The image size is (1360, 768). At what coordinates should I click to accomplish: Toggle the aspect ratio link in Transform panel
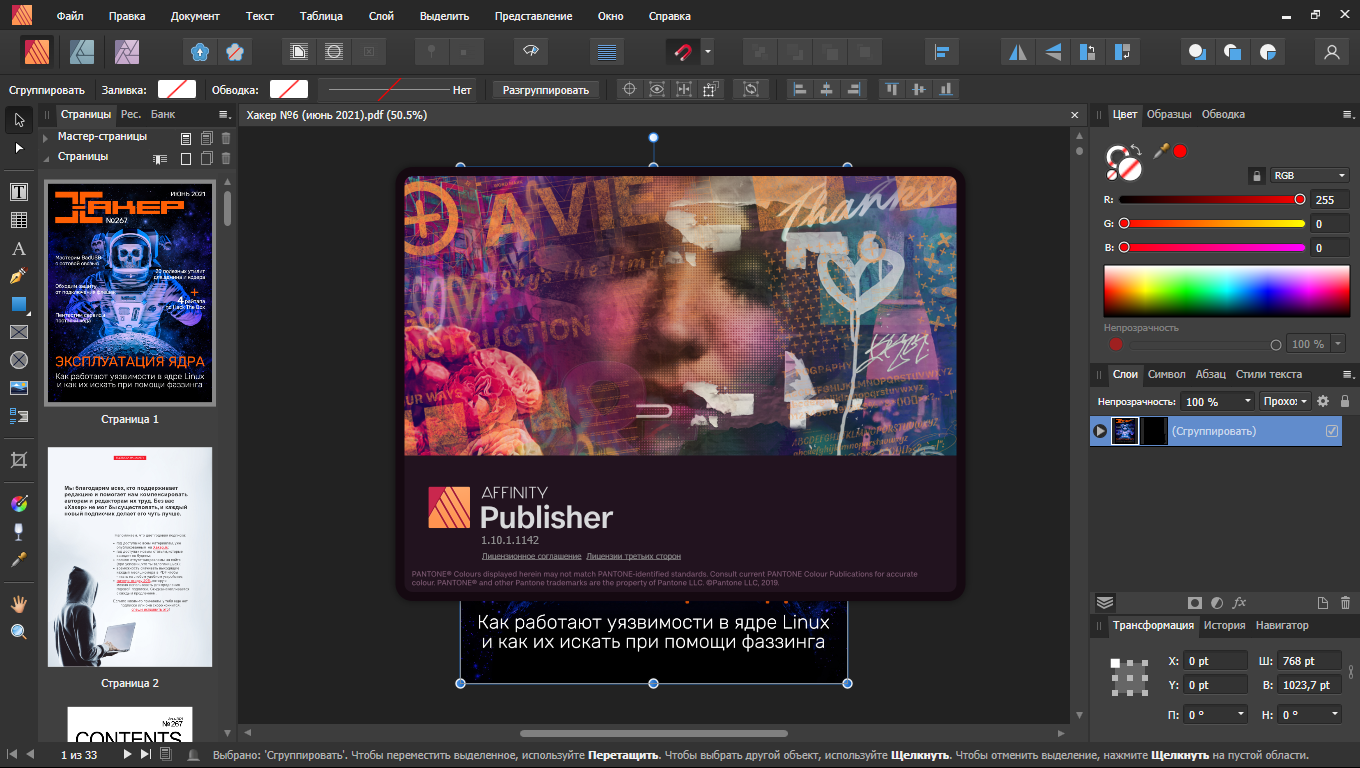(x=1350, y=672)
